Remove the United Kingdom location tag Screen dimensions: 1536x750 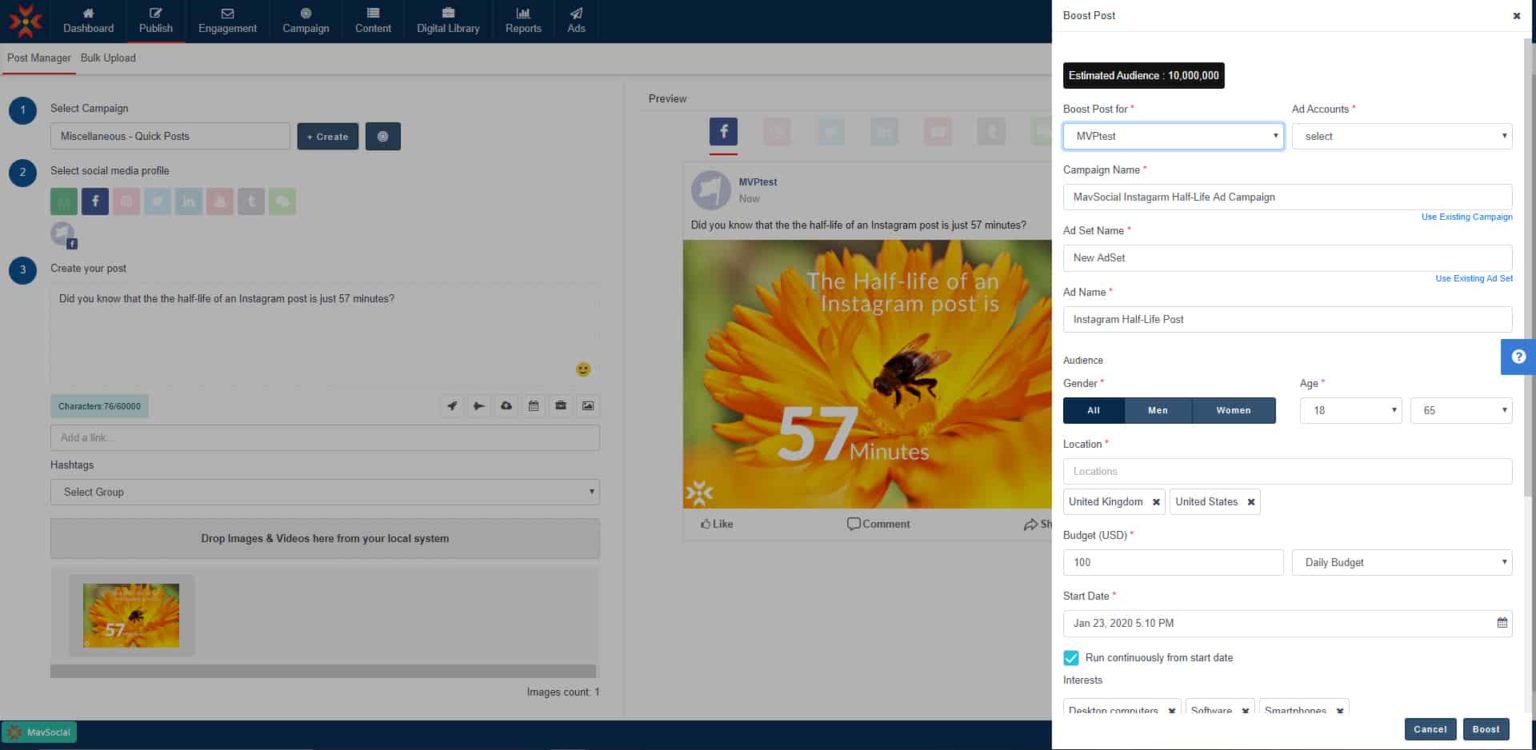click(x=1156, y=502)
